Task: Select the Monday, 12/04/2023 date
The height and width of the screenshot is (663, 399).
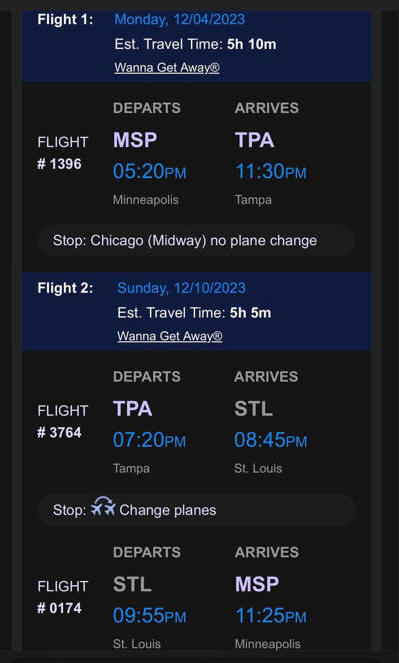Action: click(x=179, y=19)
